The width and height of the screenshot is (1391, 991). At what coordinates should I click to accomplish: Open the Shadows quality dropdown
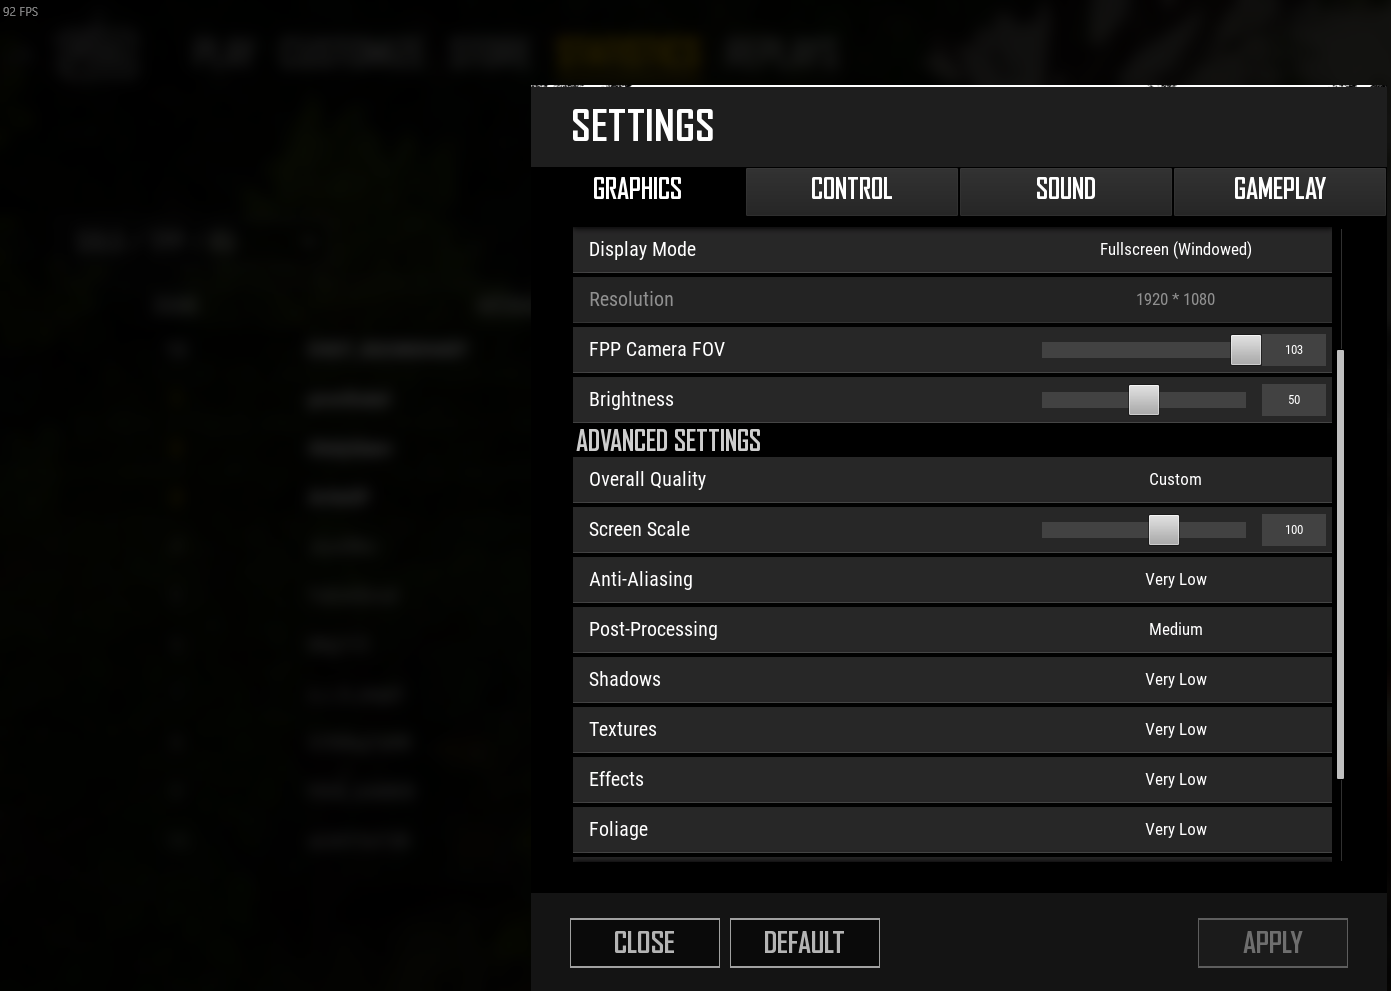coord(1175,680)
